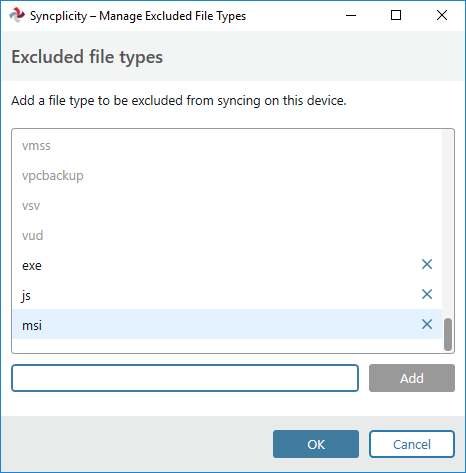The height and width of the screenshot is (473, 466).
Task: Maximize the Syncplicity window
Action: pyautogui.click(x=396, y=15)
